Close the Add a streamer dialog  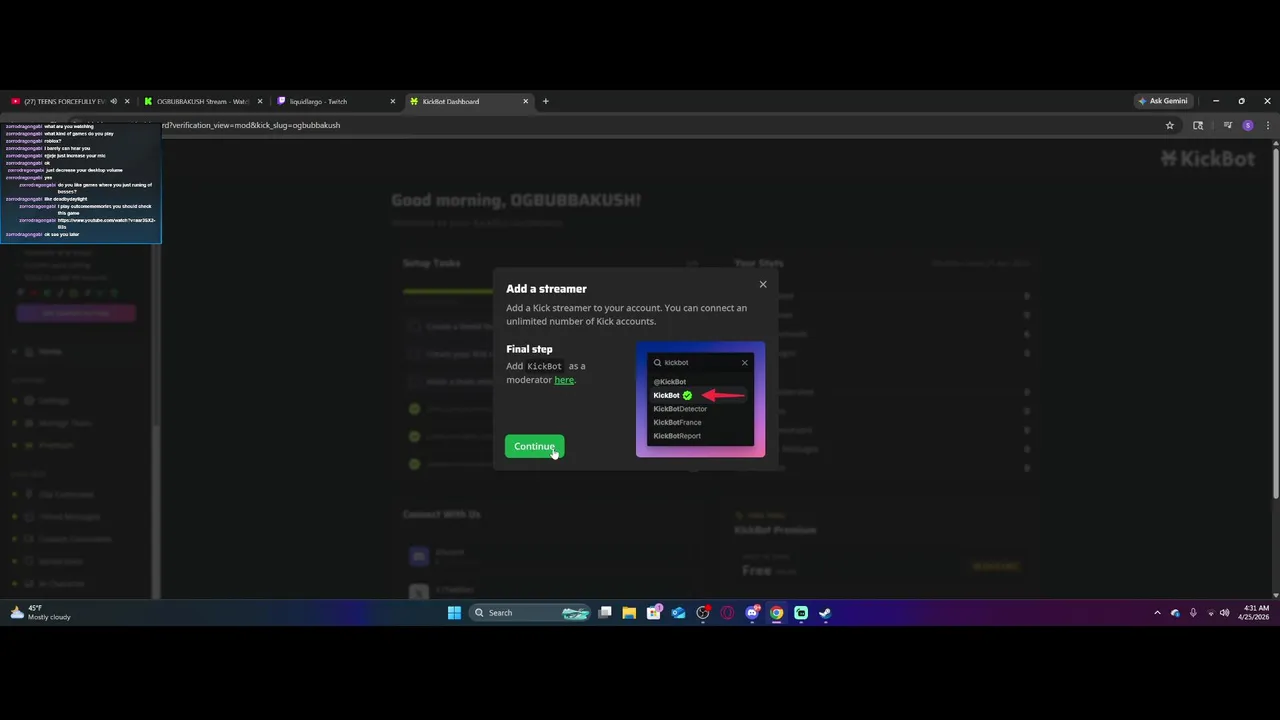(x=763, y=284)
